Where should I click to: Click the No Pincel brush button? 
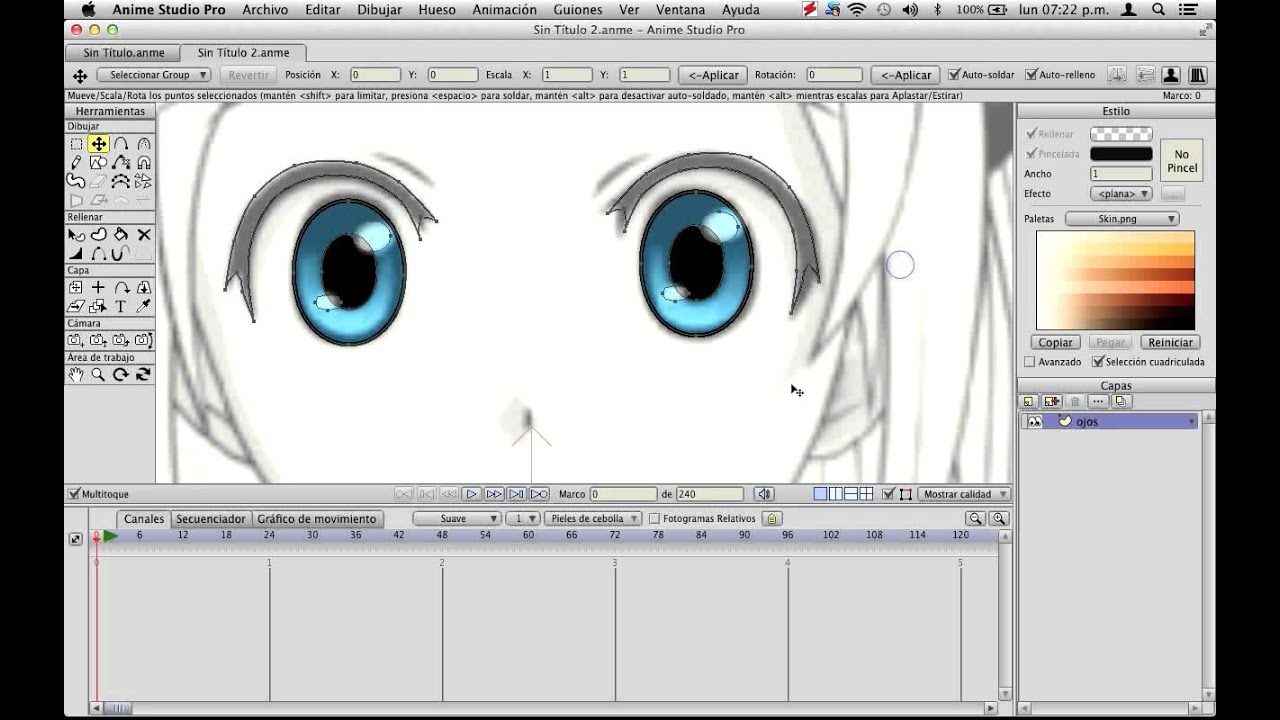click(x=1181, y=161)
